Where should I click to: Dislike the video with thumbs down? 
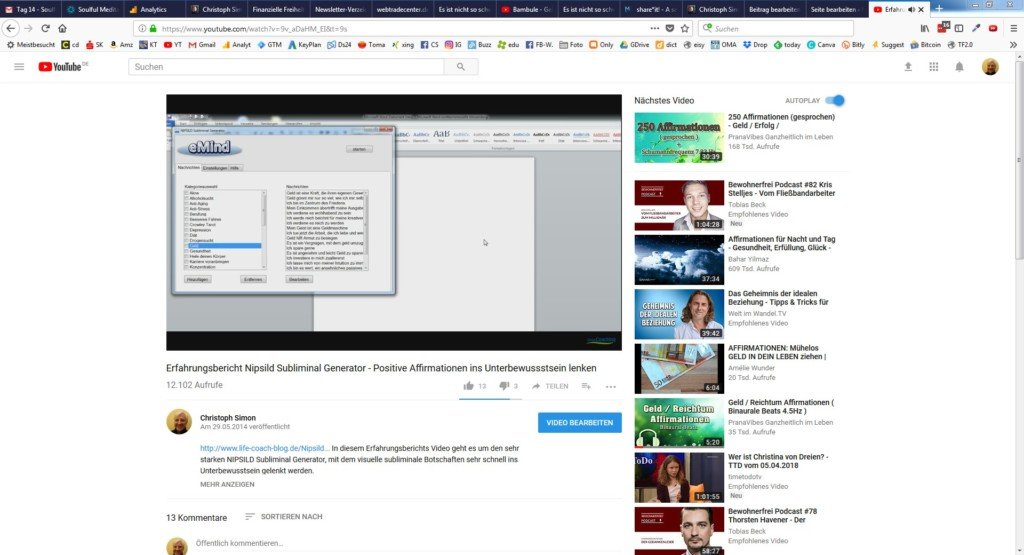(504, 386)
